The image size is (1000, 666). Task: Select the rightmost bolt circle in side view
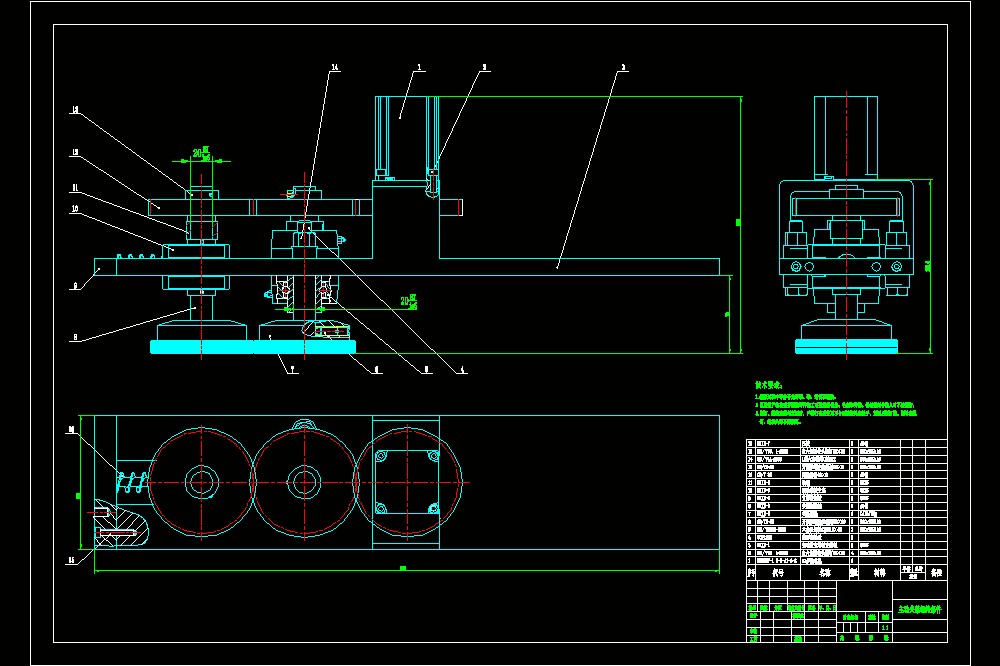[897, 267]
